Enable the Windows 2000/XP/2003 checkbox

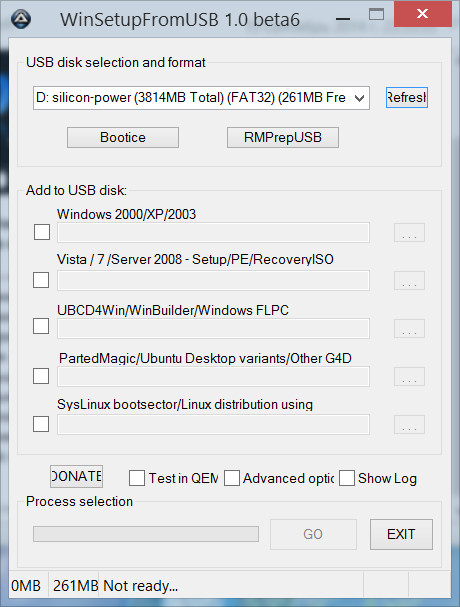42,232
